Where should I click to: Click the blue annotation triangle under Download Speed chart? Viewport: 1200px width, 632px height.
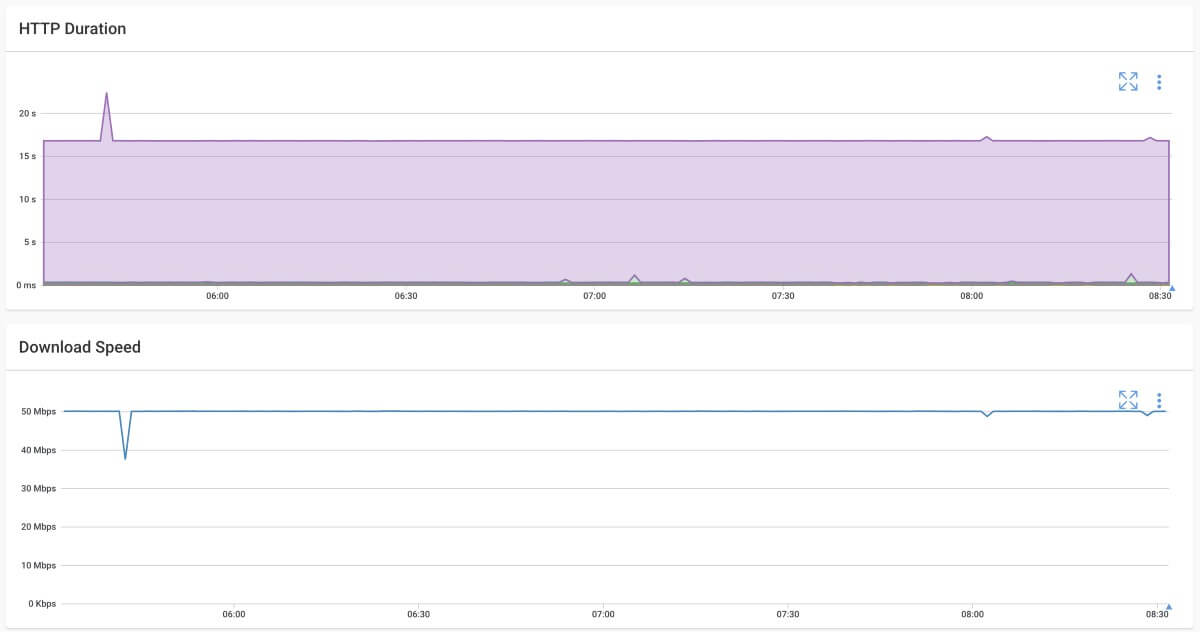tap(1168, 604)
